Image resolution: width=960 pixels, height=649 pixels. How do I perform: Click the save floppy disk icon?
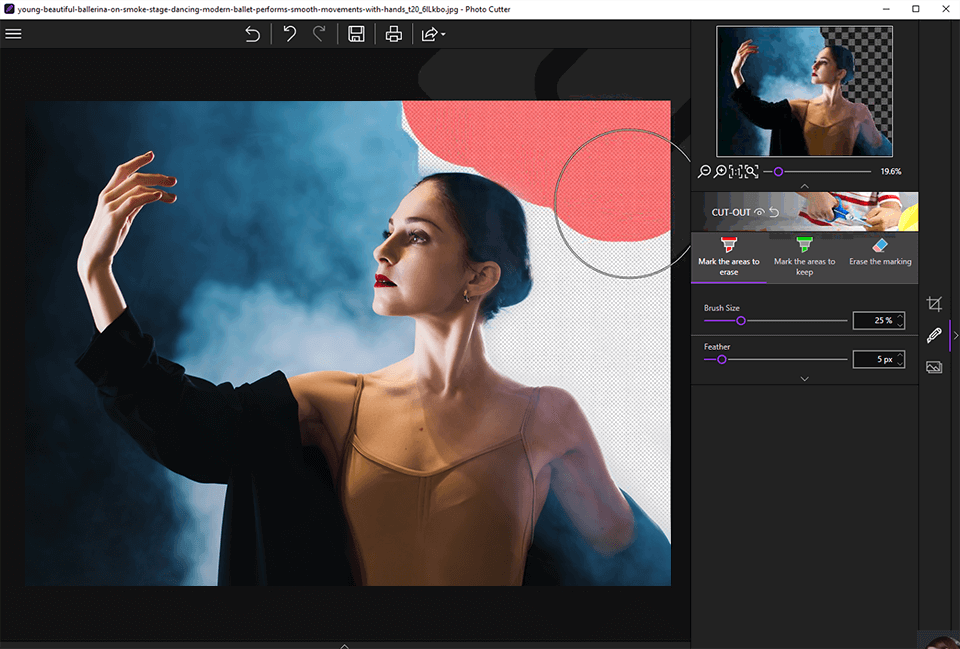pyautogui.click(x=356, y=34)
